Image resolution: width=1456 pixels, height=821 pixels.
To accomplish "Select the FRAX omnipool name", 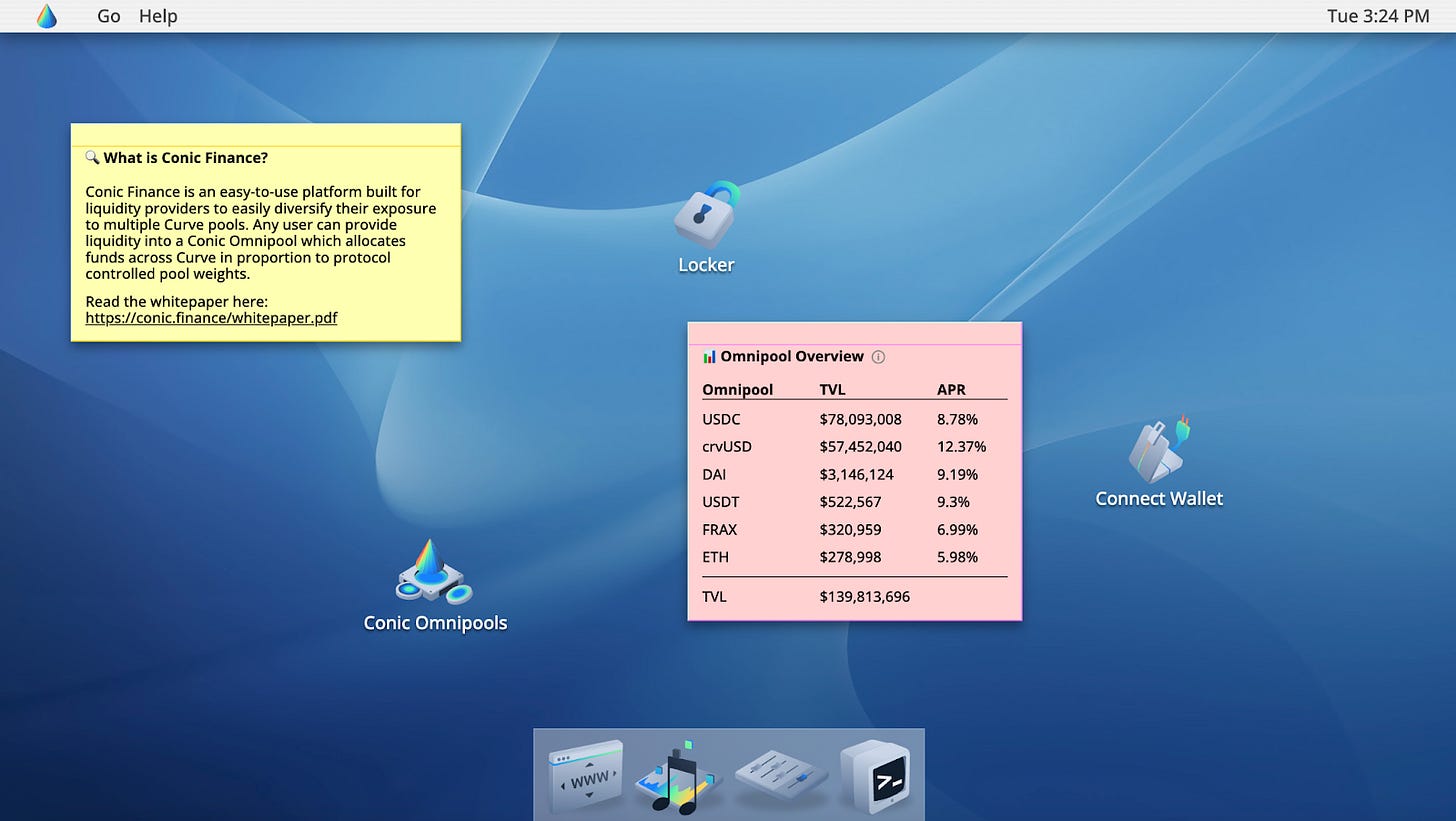I will click(x=720, y=529).
